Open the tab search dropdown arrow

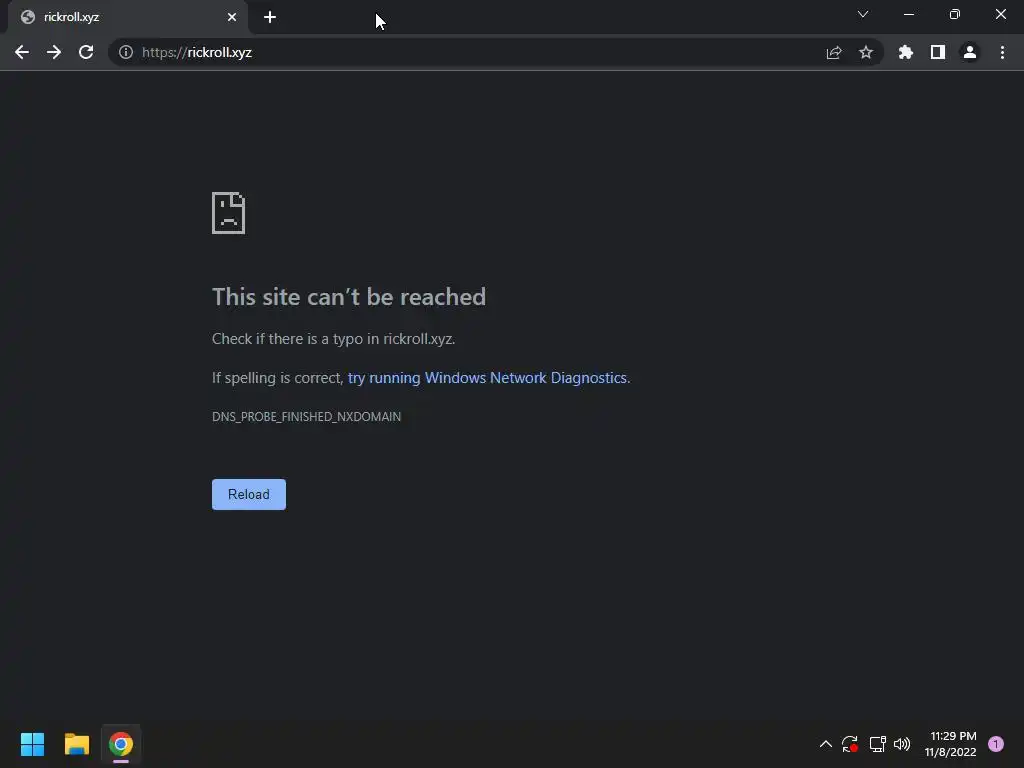pyautogui.click(x=863, y=14)
